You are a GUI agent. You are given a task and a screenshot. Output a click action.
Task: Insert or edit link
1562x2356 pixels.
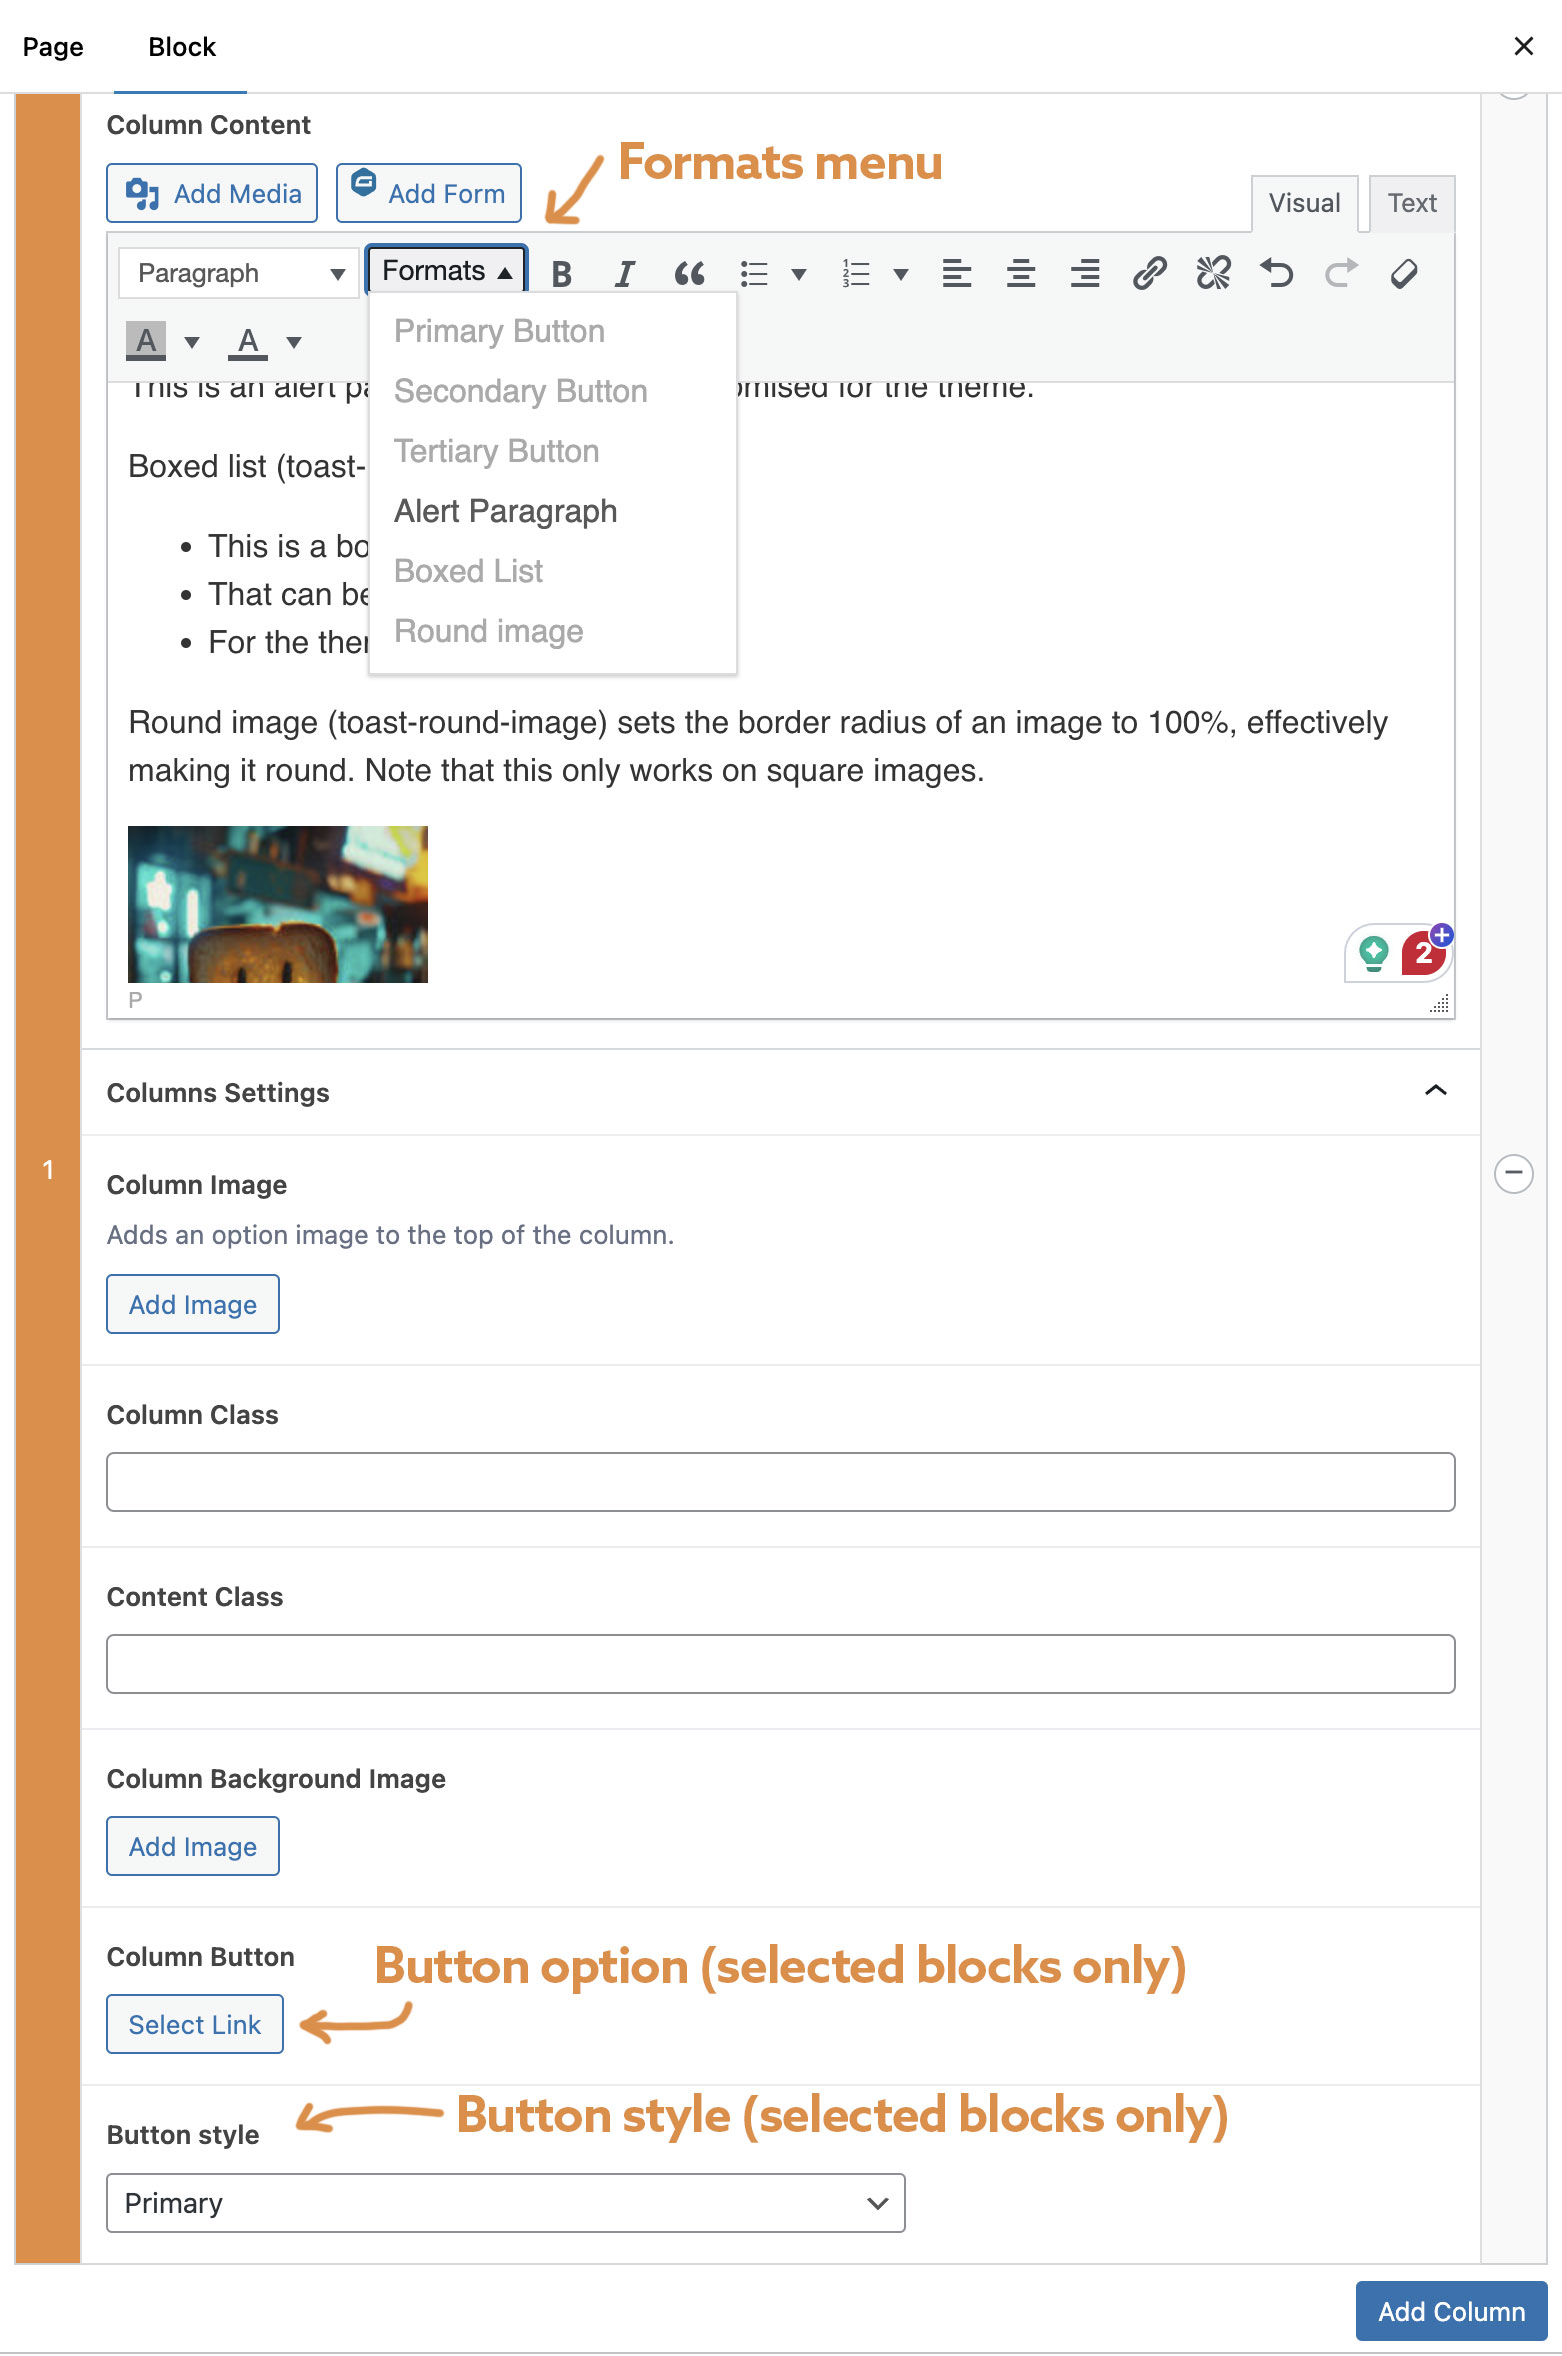tap(1149, 273)
